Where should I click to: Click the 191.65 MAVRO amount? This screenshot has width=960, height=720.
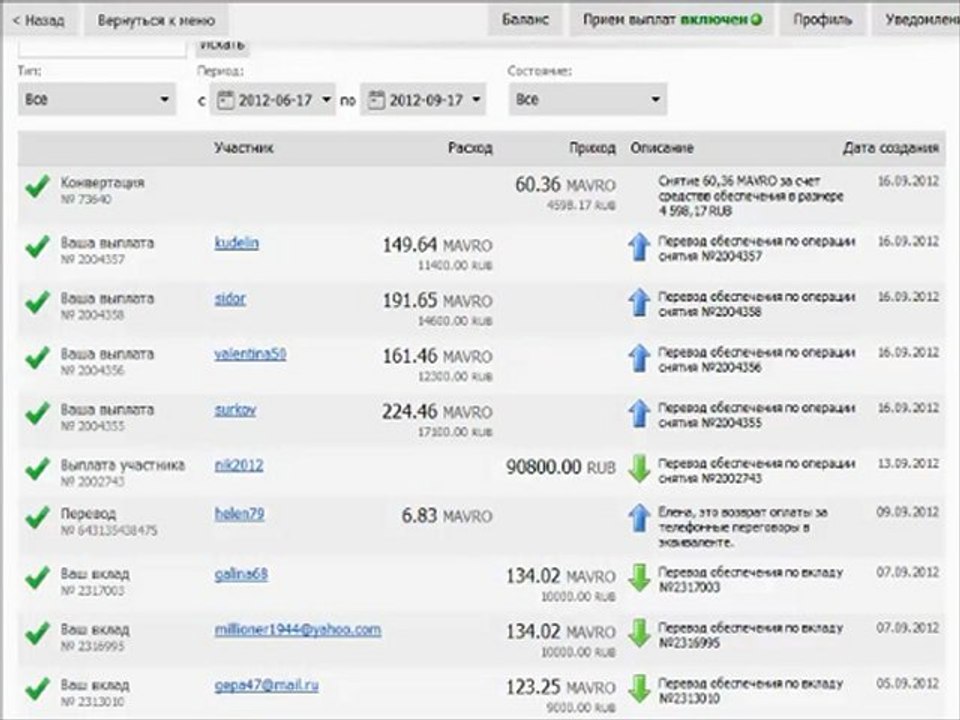click(x=437, y=301)
